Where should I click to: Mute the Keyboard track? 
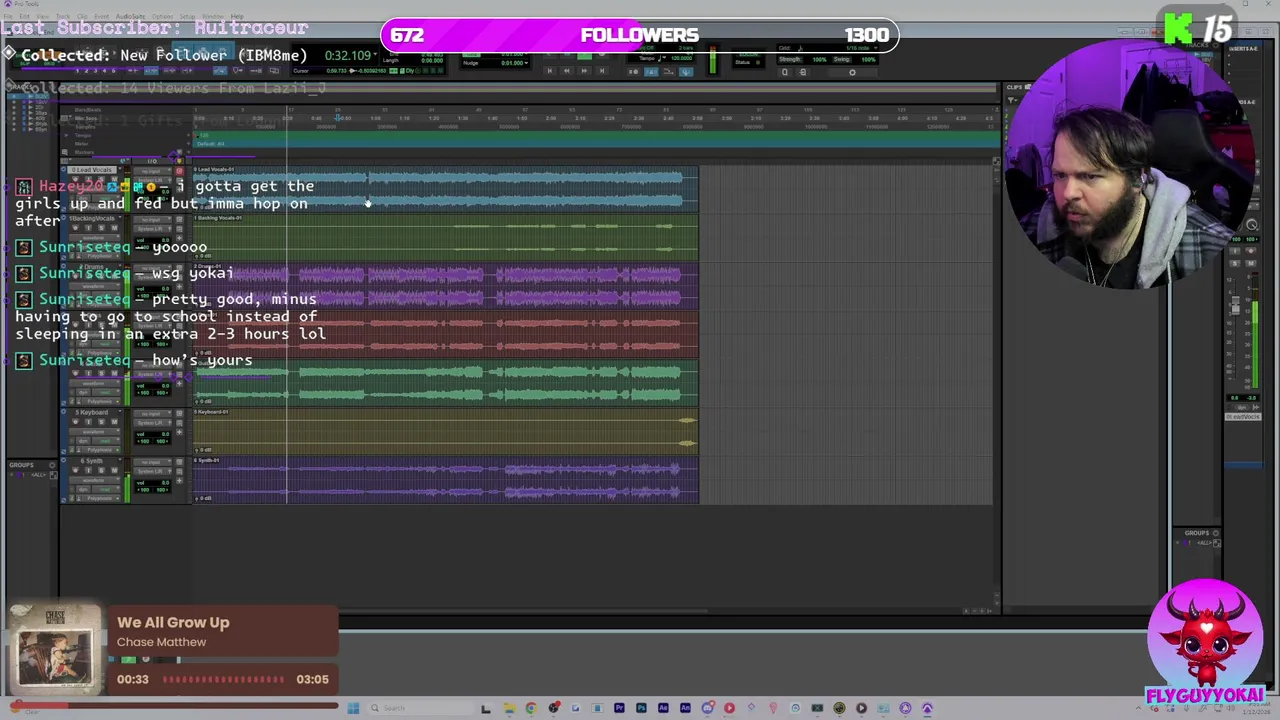[x=114, y=422]
